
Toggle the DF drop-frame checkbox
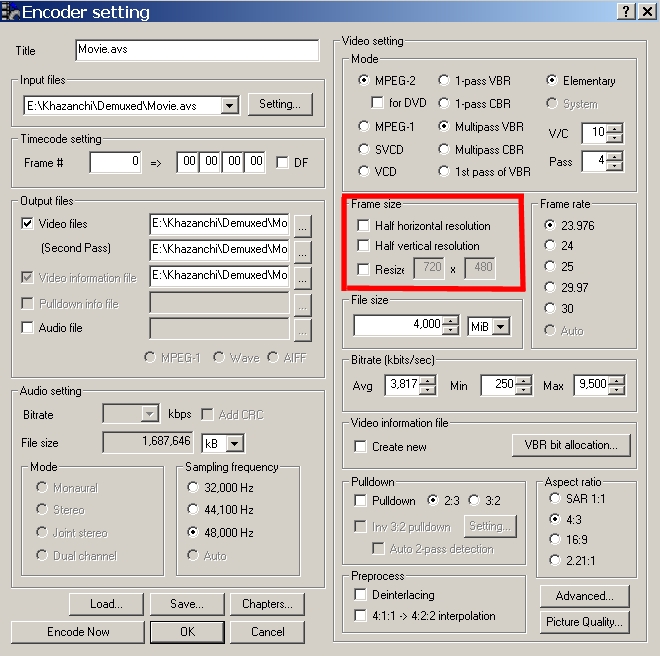(x=282, y=163)
